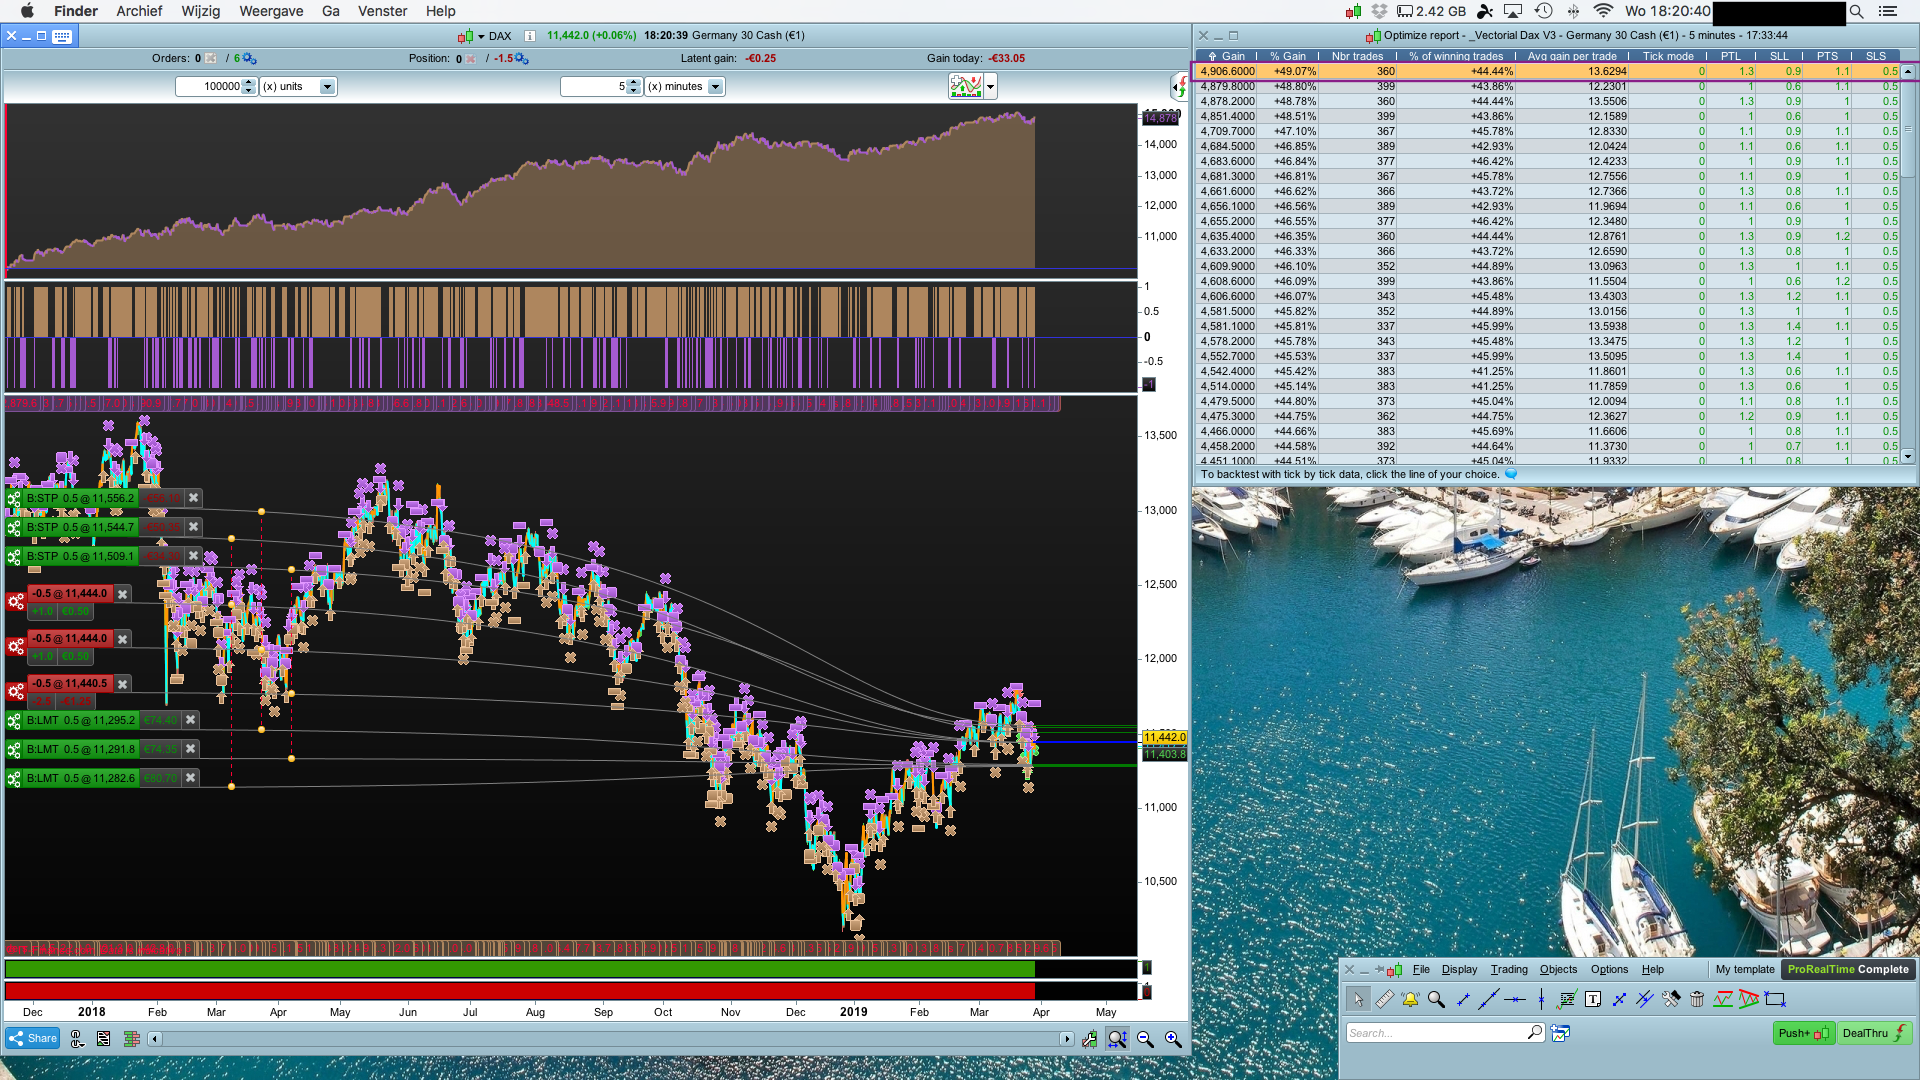Click the trash delete objects icon
Screen dimensions: 1920x1080
pyautogui.click(x=1697, y=999)
